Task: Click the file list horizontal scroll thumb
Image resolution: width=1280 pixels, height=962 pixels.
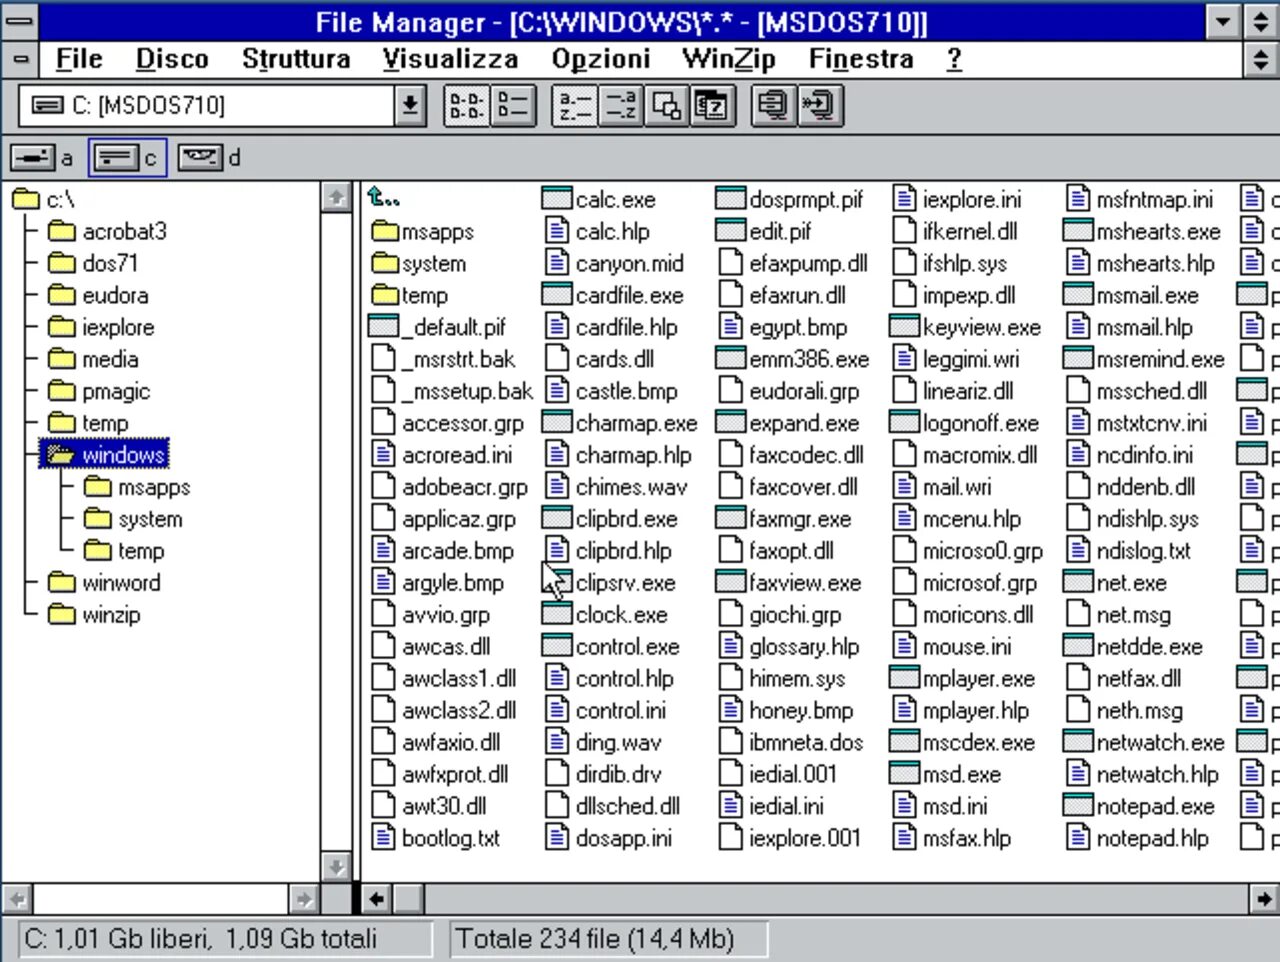Action: [407, 899]
